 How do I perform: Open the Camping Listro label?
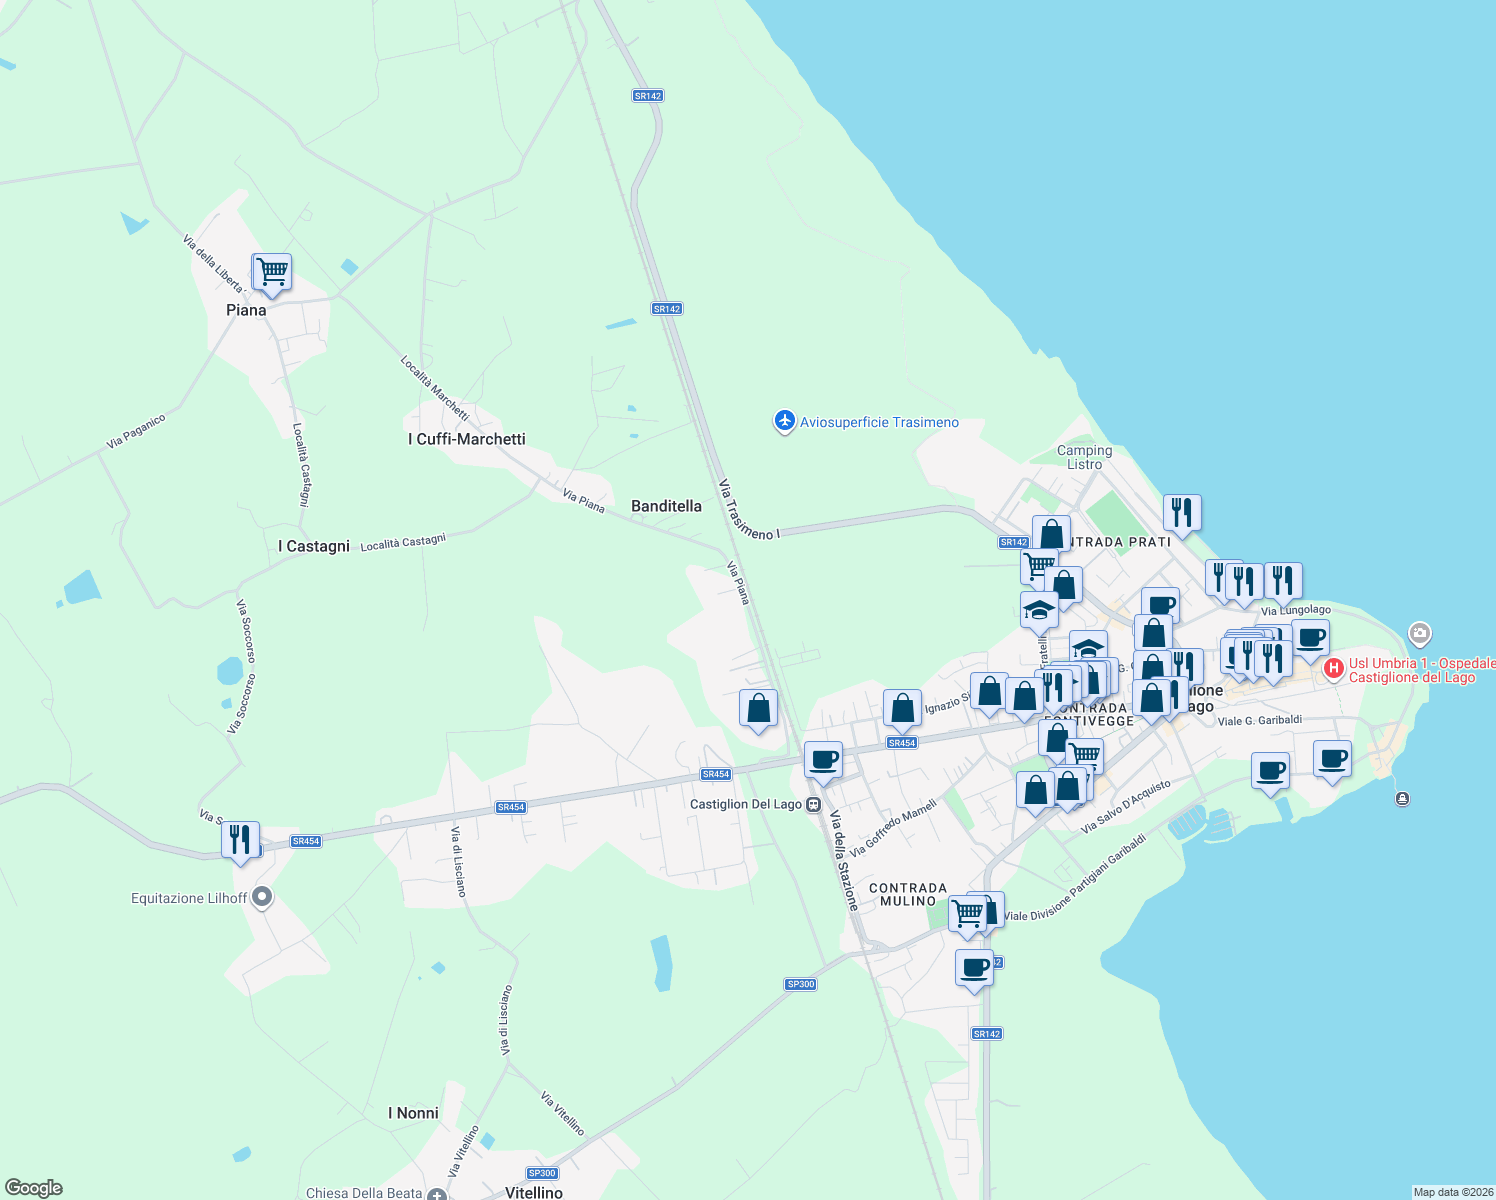(x=1084, y=458)
